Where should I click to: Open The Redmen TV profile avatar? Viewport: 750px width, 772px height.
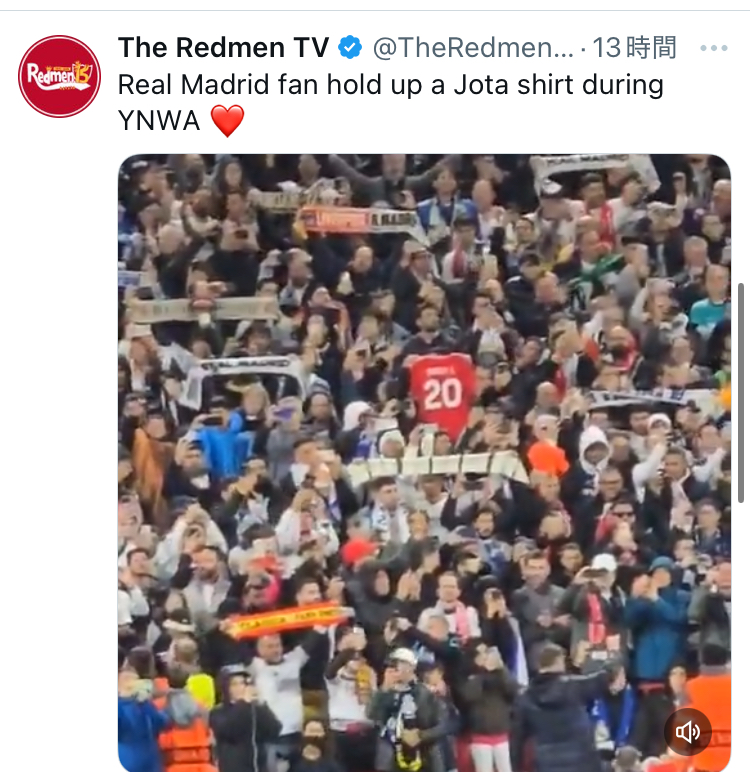click(x=59, y=76)
